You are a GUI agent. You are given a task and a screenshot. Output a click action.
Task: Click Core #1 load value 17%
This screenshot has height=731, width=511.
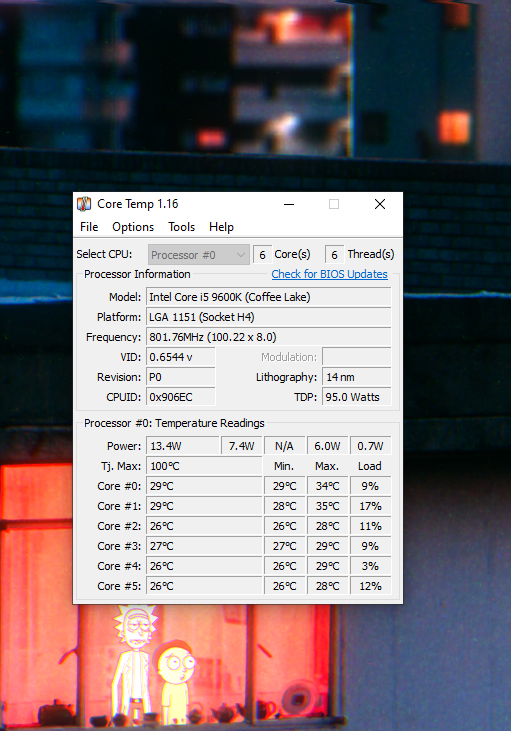[x=371, y=506]
